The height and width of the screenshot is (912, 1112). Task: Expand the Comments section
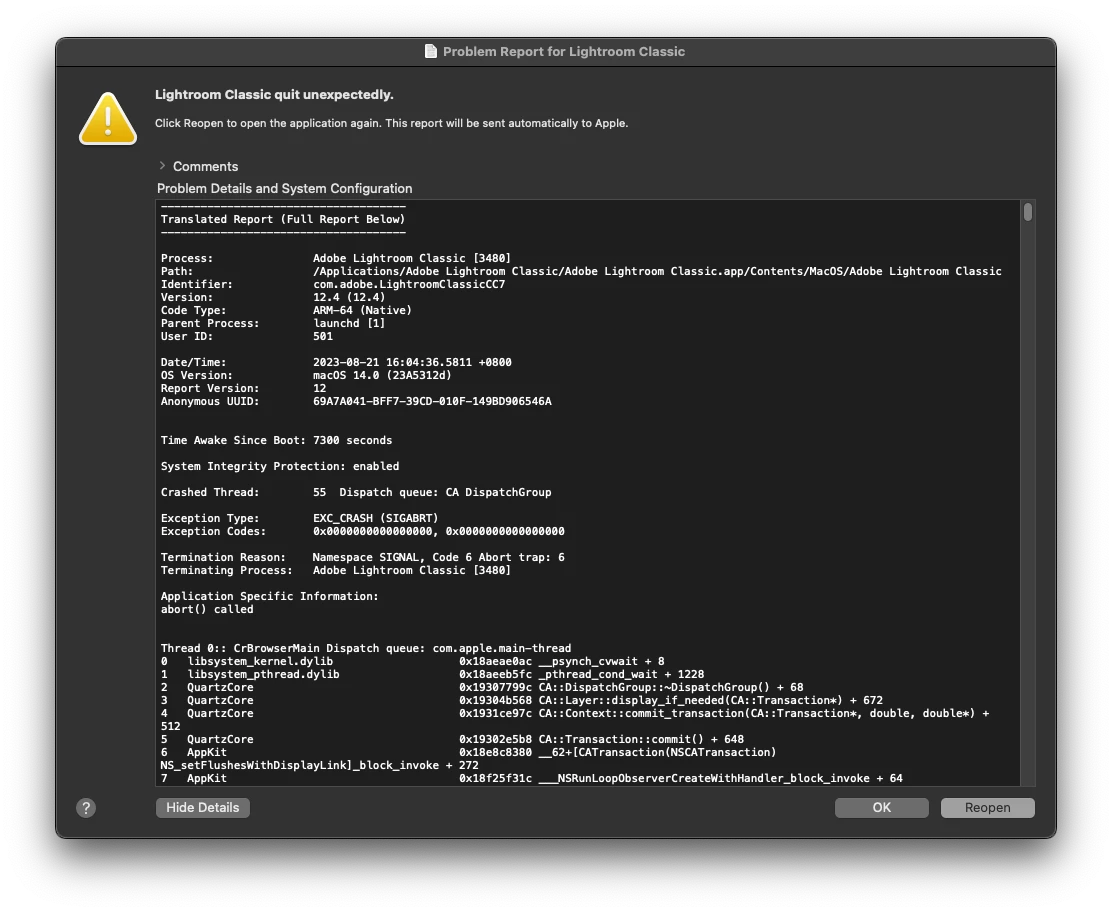tap(162, 166)
